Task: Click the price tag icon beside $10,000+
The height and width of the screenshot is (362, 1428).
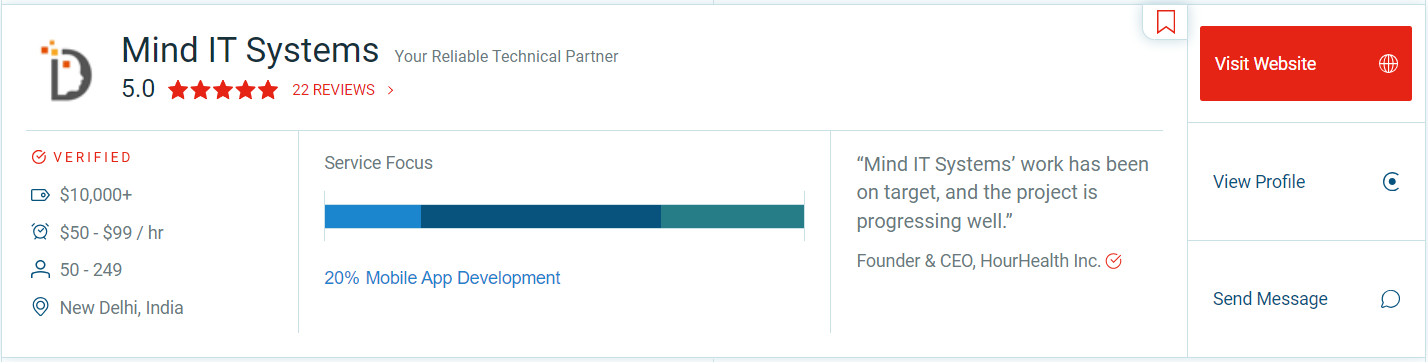Action: coord(40,195)
